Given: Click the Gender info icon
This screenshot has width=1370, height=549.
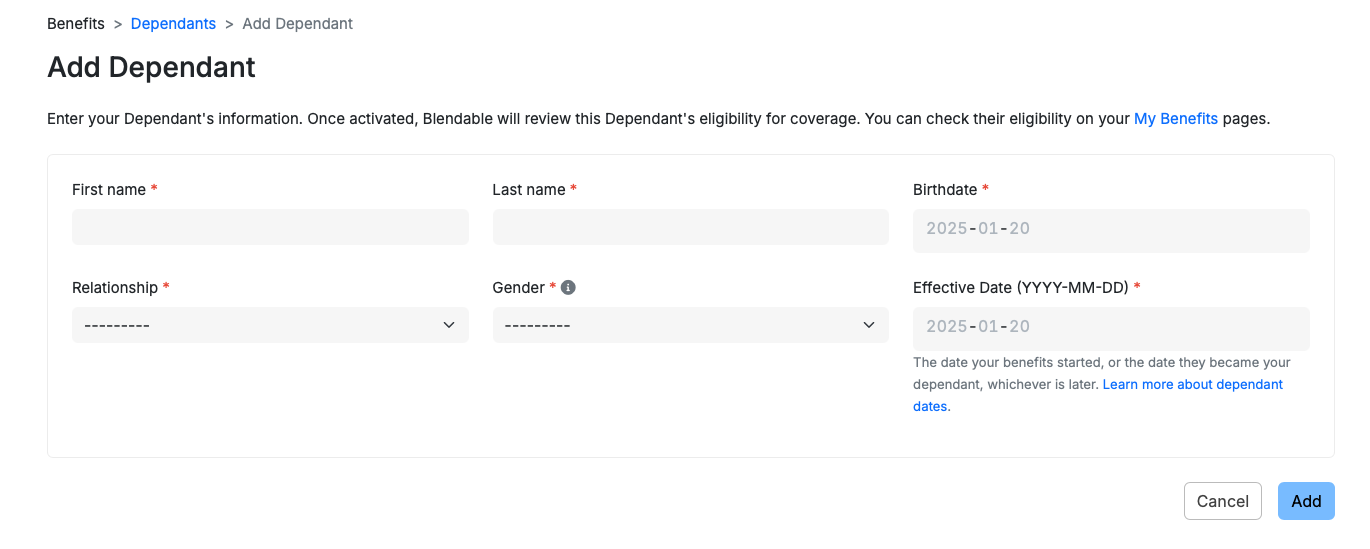Looking at the screenshot, I should point(568,287).
